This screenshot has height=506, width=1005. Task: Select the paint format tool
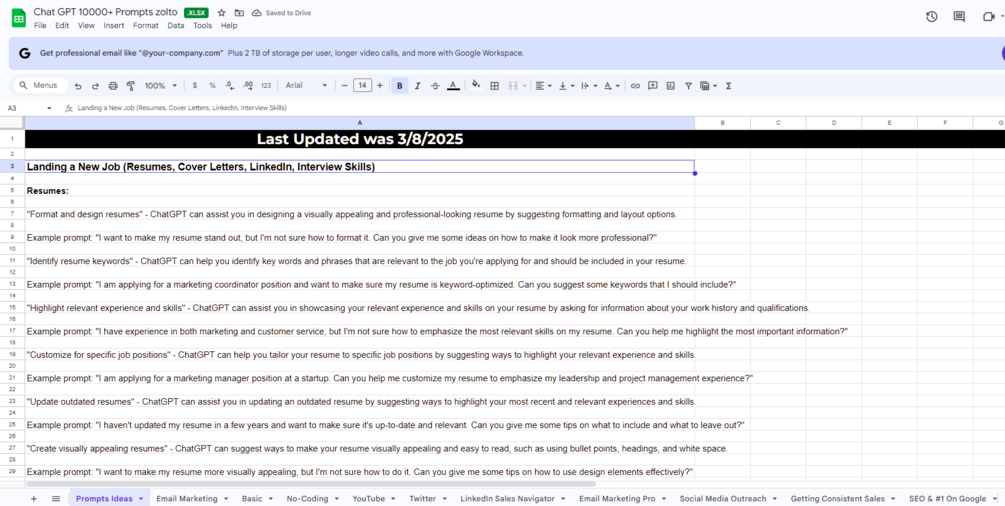tap(131, 85)
